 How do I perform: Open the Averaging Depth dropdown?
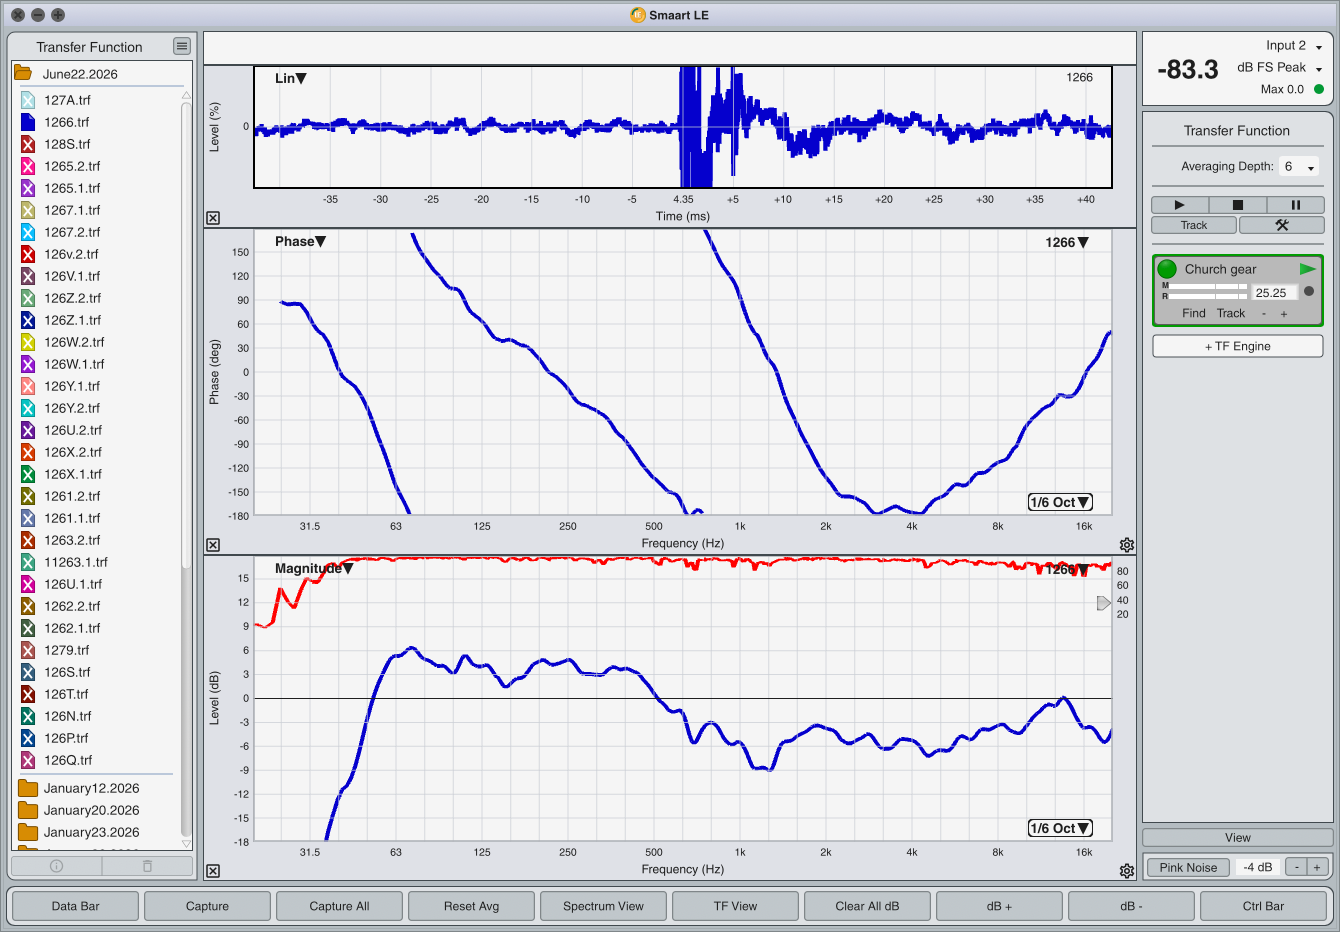[1299, 167]
